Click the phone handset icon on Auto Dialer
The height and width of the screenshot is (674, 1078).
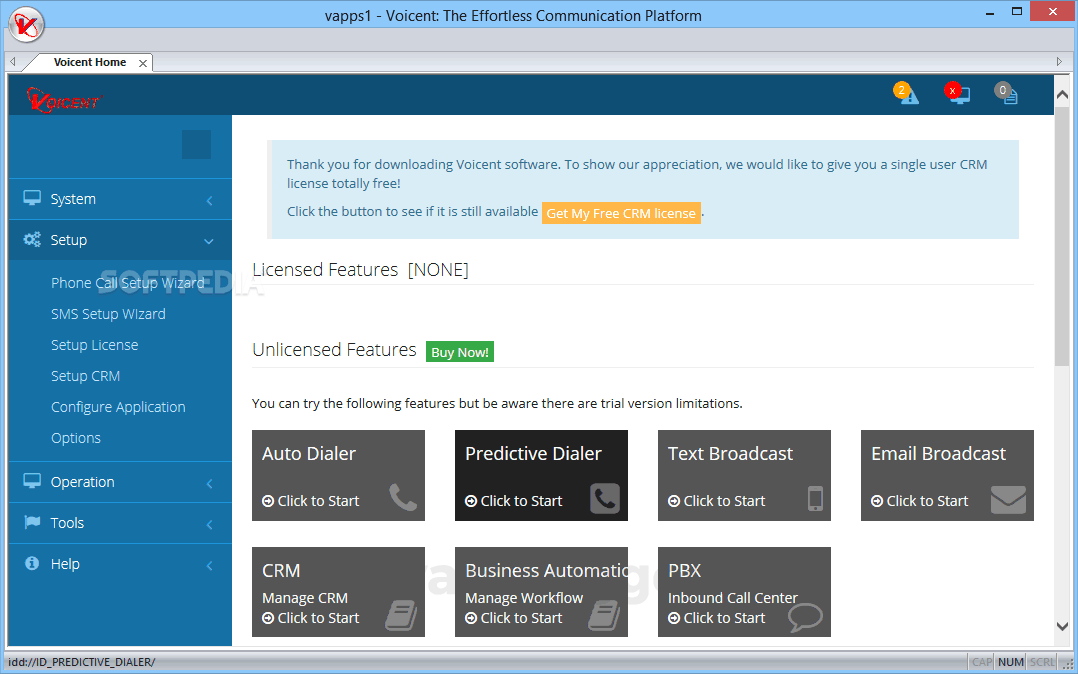403,497
